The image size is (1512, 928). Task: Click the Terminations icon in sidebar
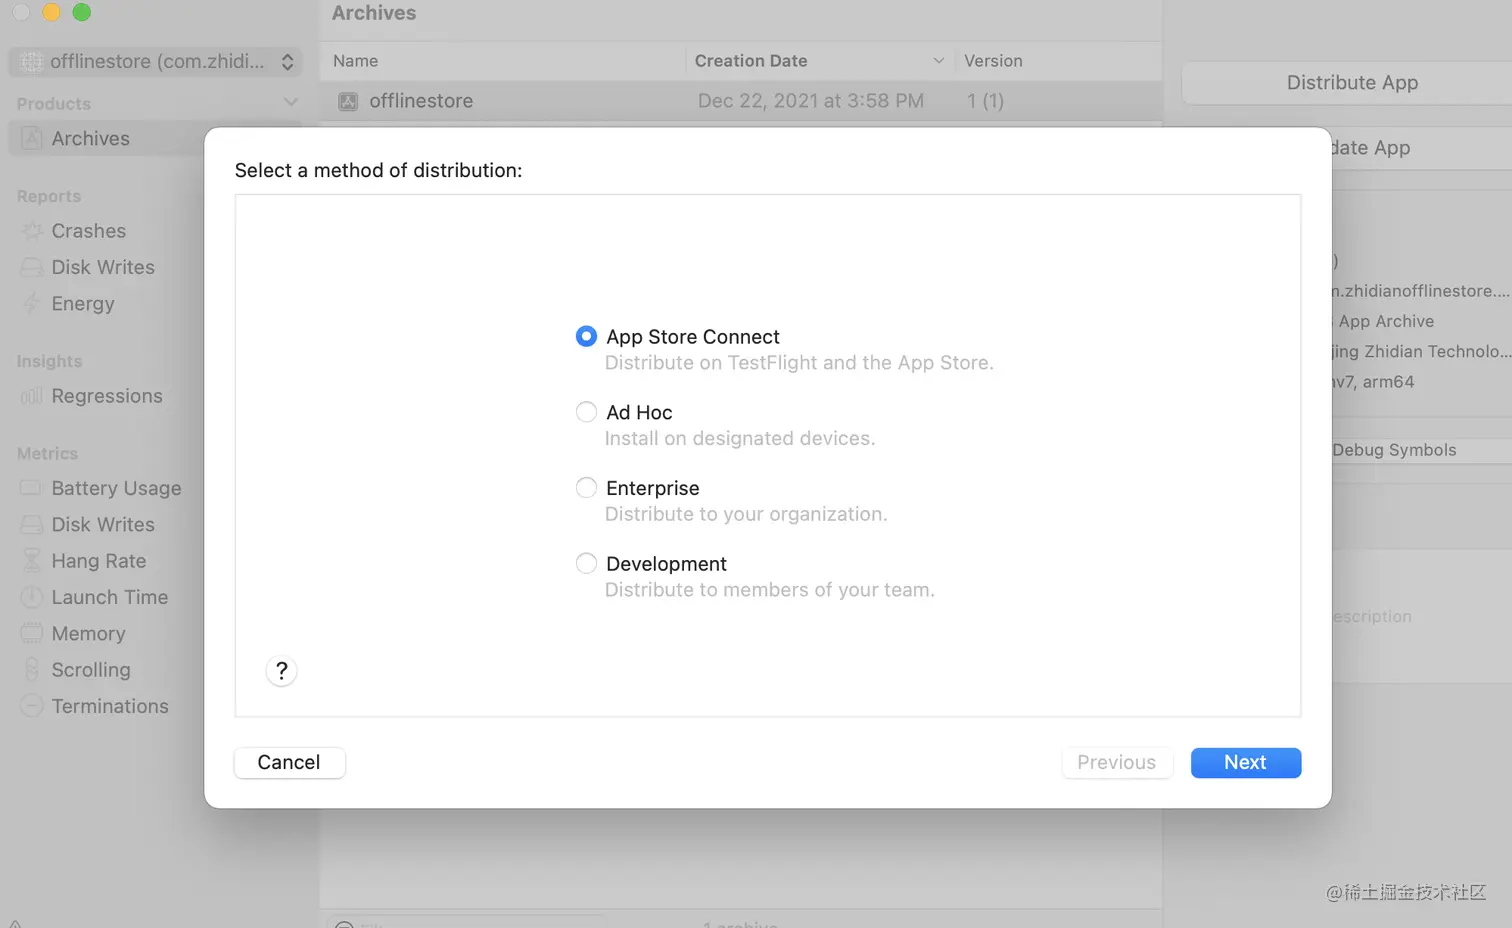(32, 706)
